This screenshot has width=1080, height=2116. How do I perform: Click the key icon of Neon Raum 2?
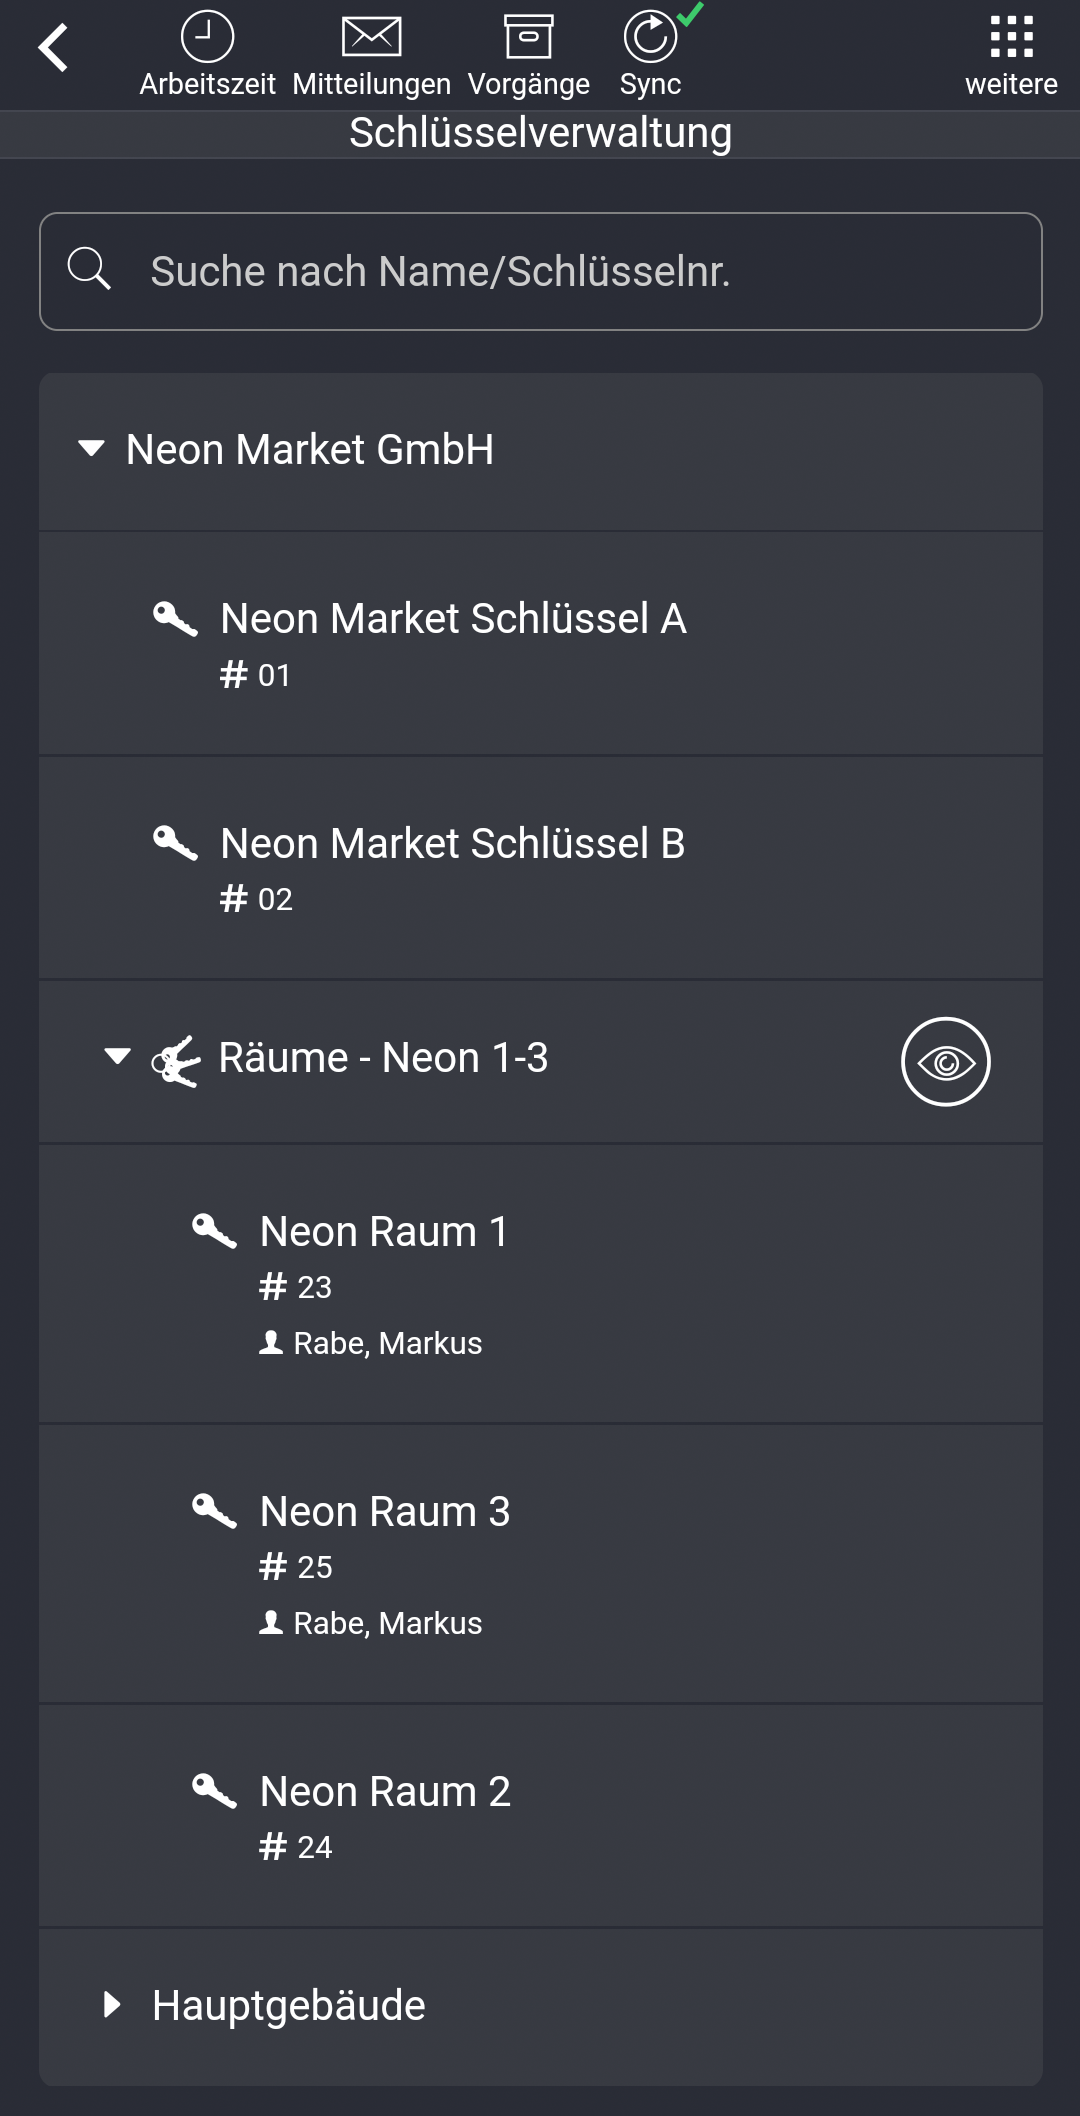[215, 1793]
